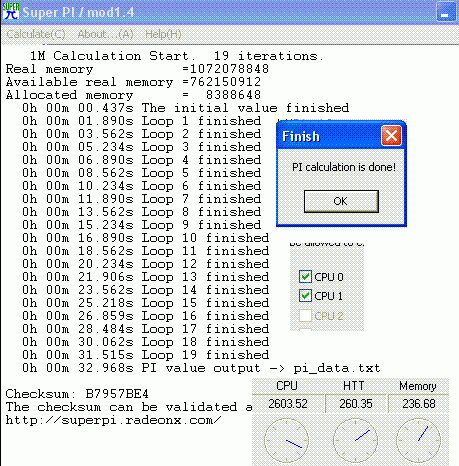Click the CPU column header label
This screenshot has height=466, width=459.
point(287,386)
